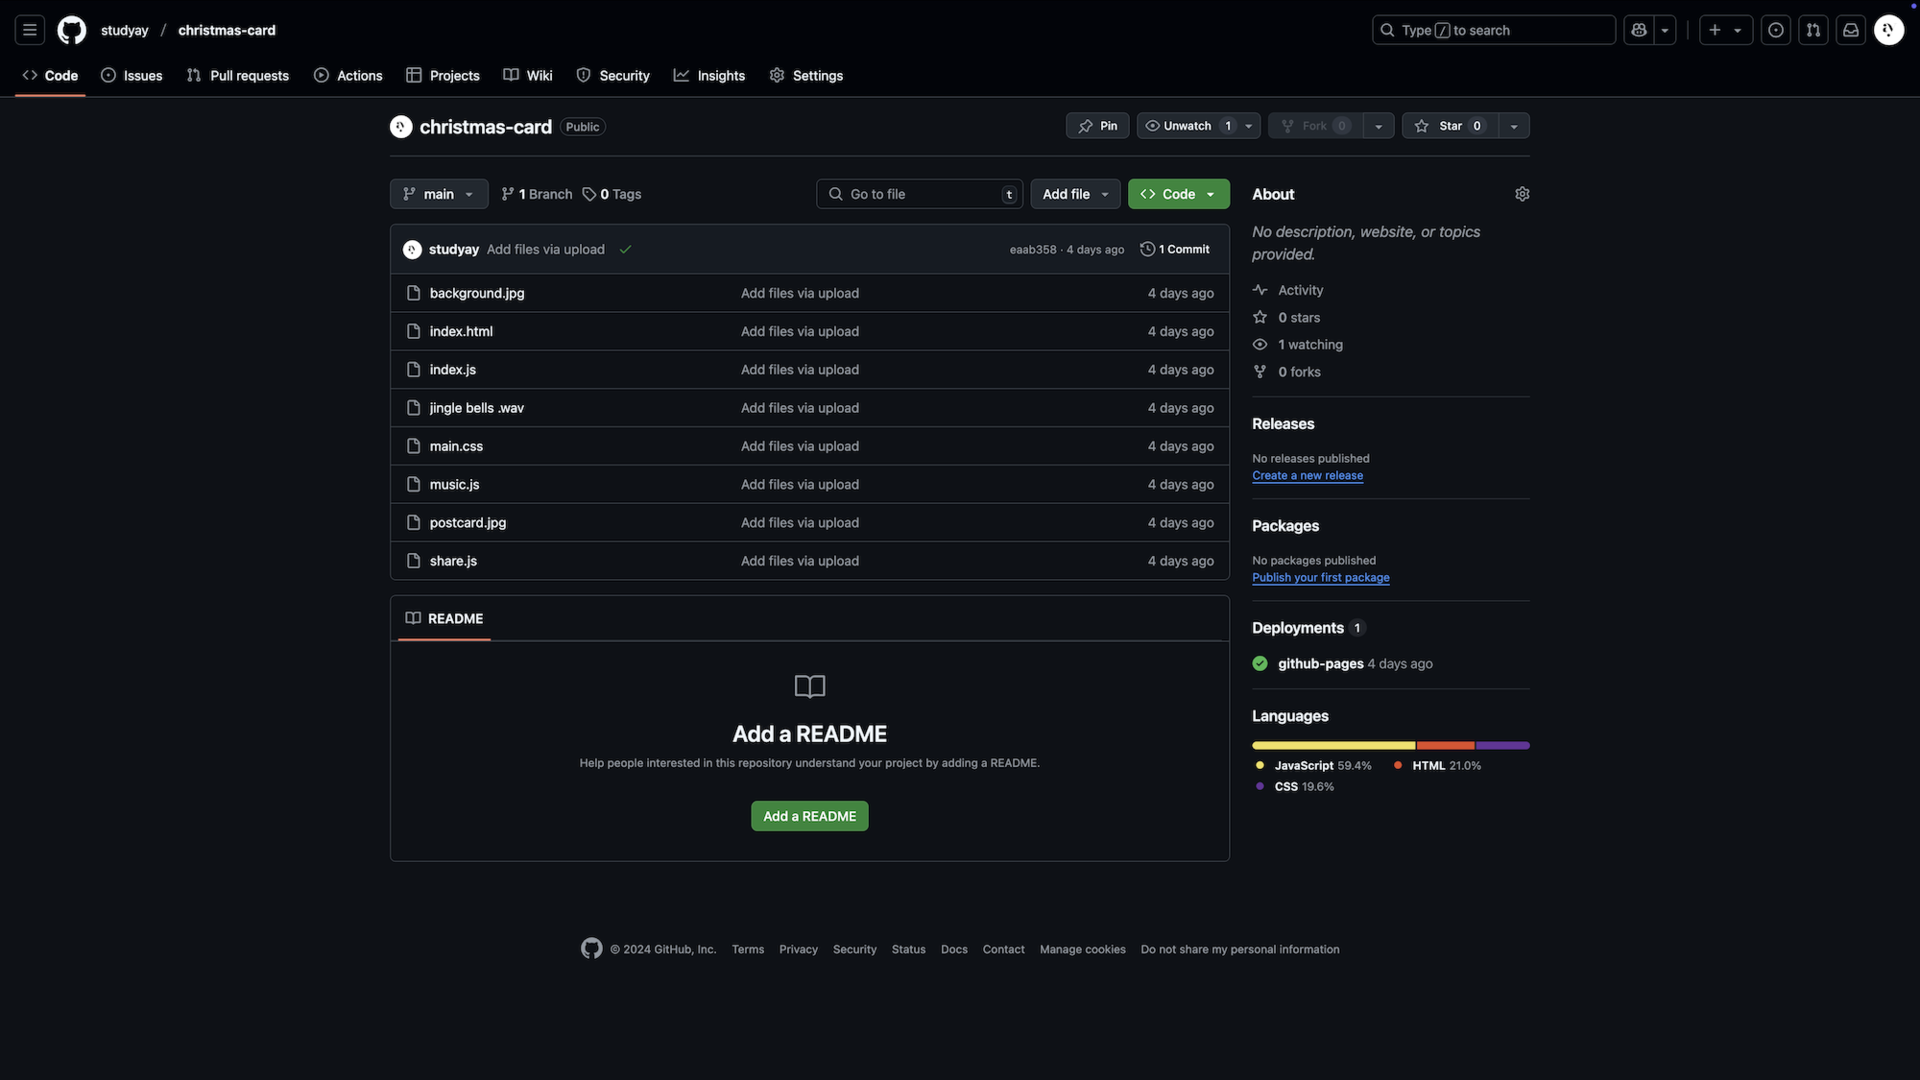
Task: Open the notifications inbox icon
Action: [1851, 30]
